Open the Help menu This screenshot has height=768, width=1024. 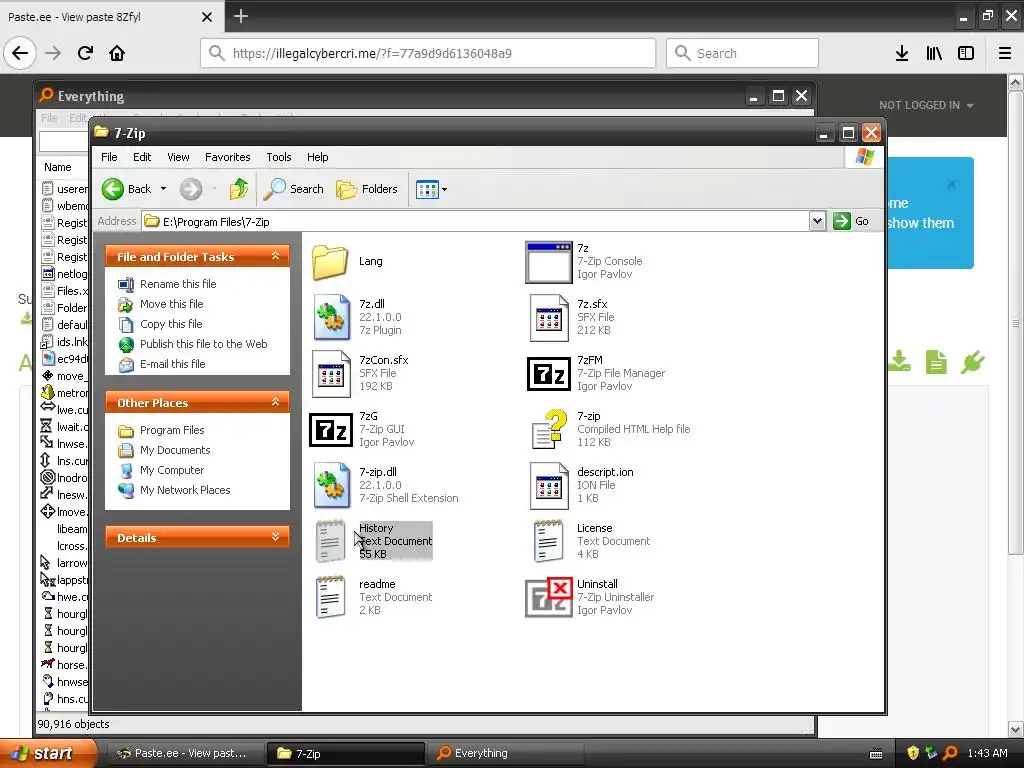coord(317,157)
